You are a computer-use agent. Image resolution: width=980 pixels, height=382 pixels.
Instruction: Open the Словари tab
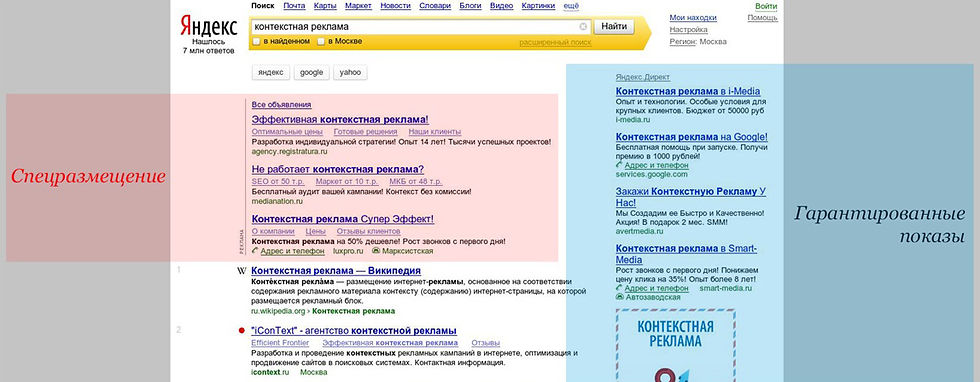pyautogui.click(x=435, y=6)
